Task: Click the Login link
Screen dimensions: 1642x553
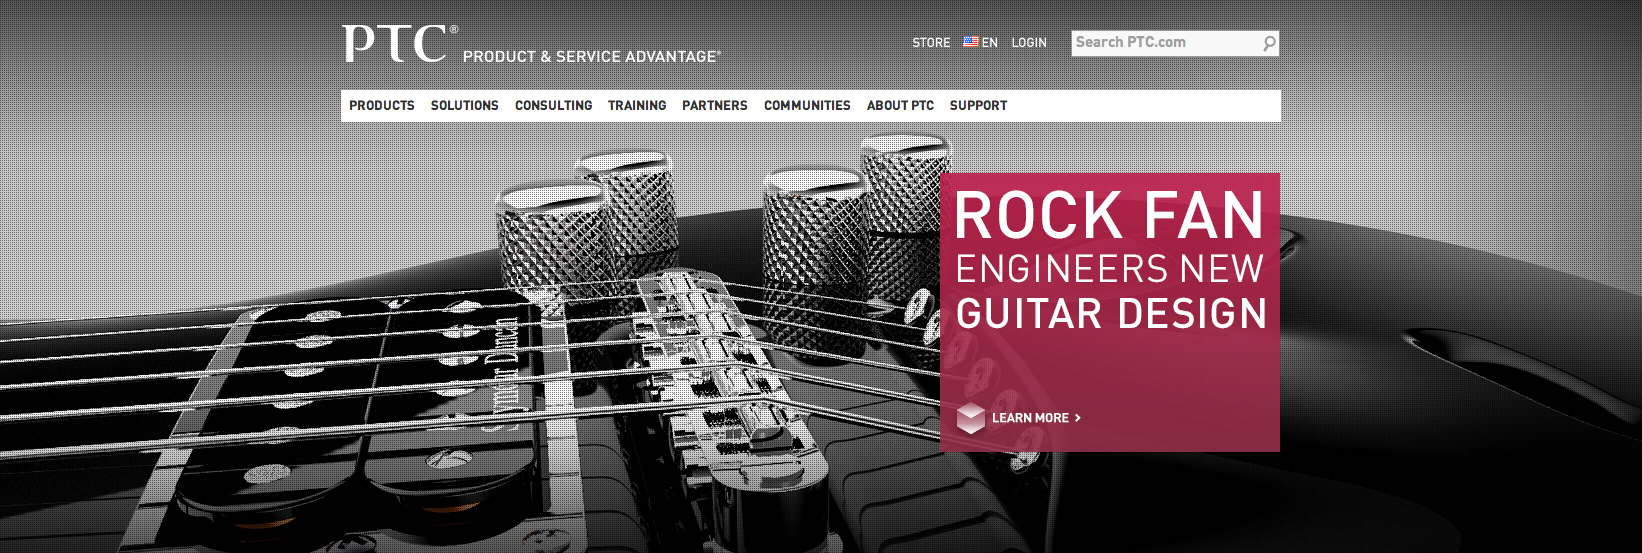Action: [x=1029, y=43]
